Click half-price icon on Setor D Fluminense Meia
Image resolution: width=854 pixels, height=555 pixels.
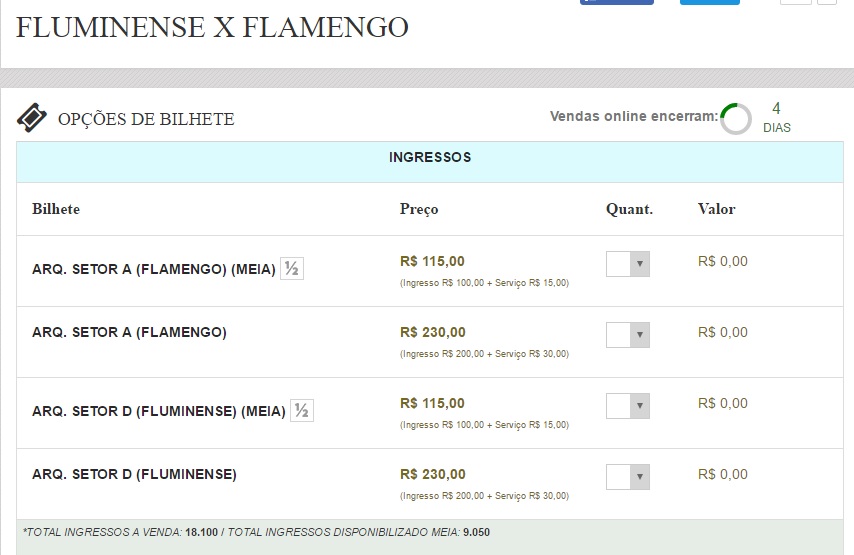[x=302, y=410]
